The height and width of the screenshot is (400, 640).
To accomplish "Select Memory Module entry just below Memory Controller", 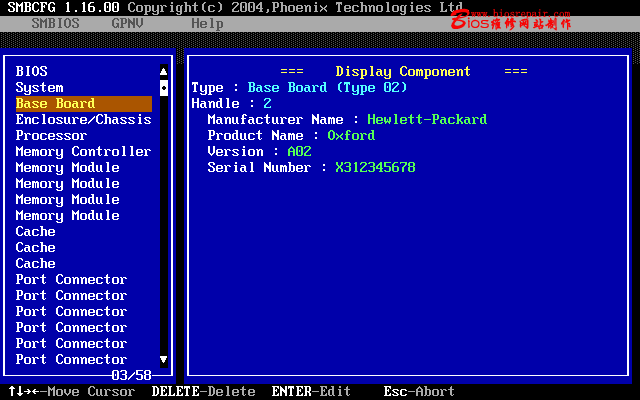I will [68, 168].
